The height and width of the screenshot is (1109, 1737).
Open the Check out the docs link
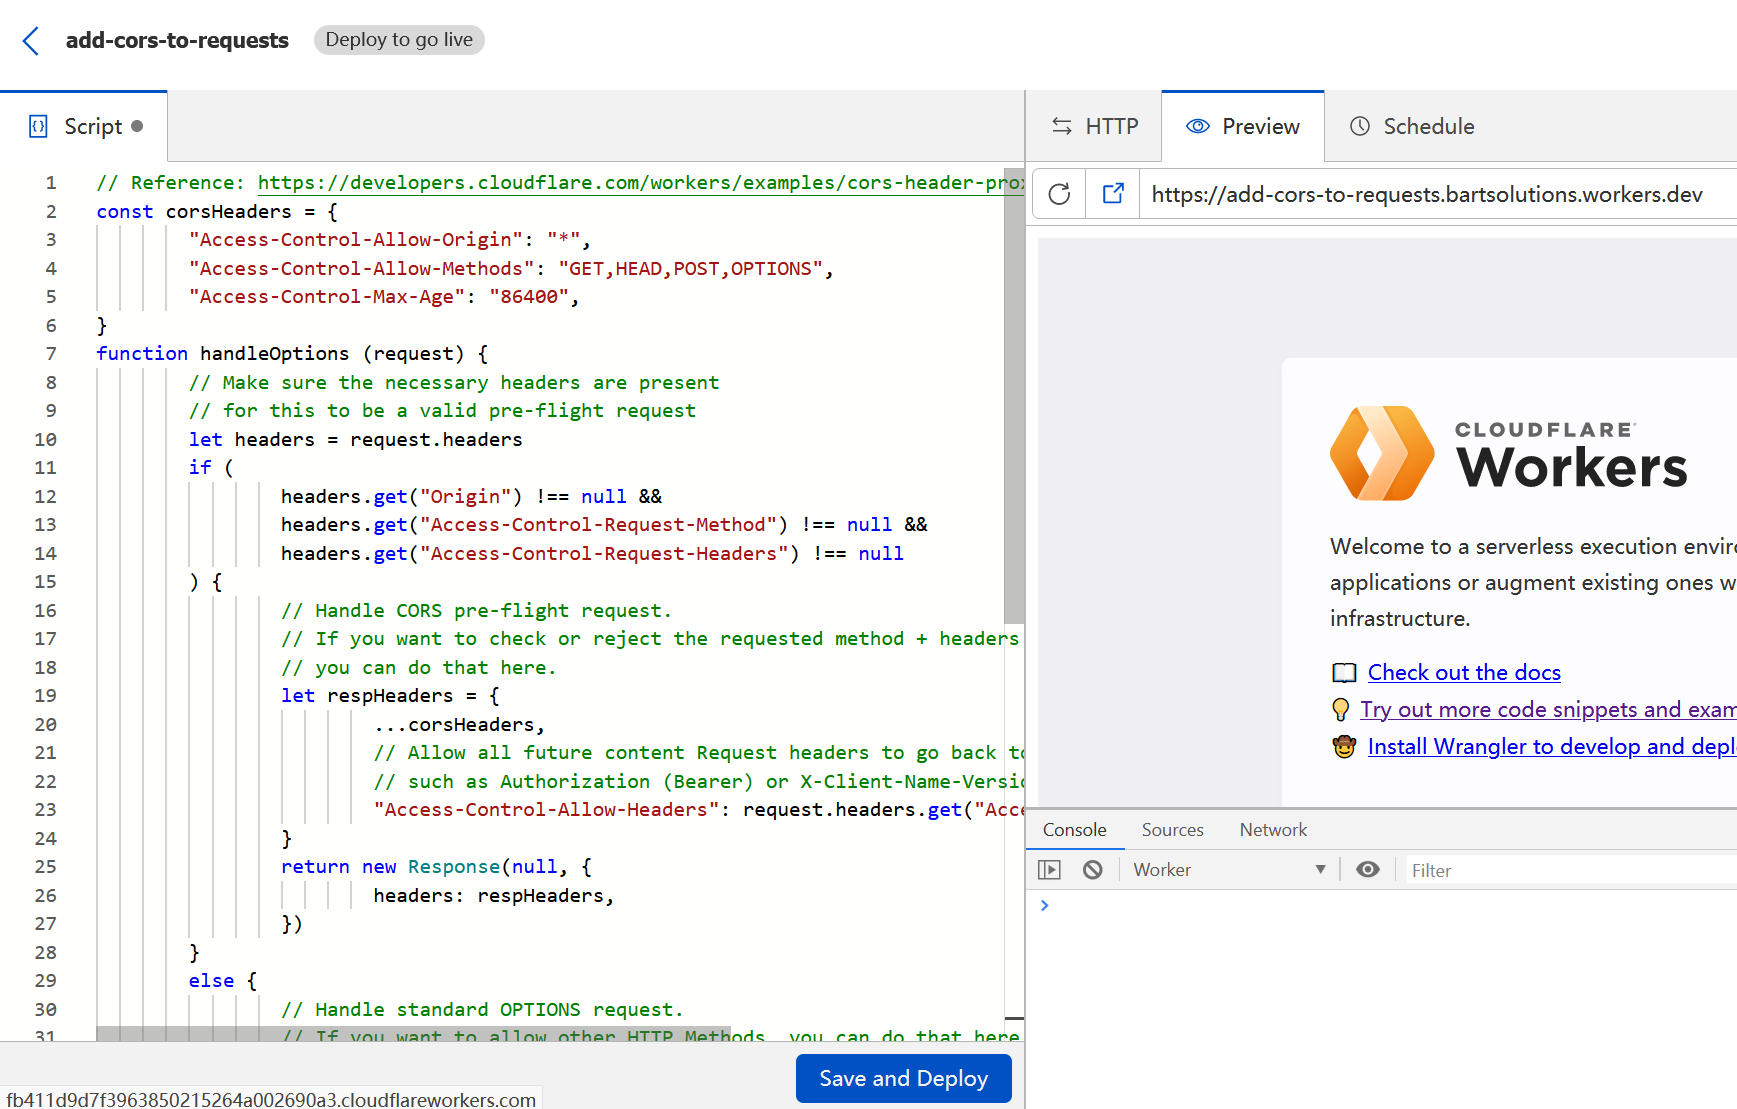pyautogui.click(x=1464, y=673)
